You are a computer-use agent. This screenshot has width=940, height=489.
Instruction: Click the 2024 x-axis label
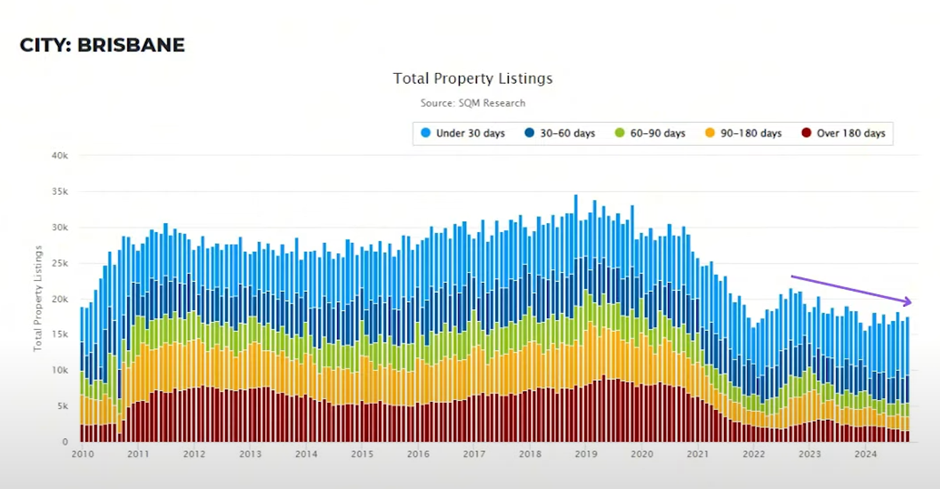866,454
